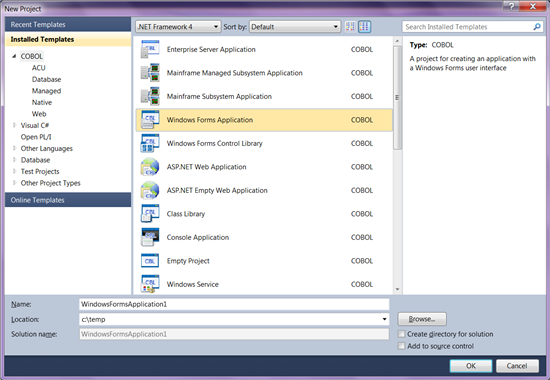Click the search magnifier icon
Viewport: 550px width, 380px height.
(537, 27)
